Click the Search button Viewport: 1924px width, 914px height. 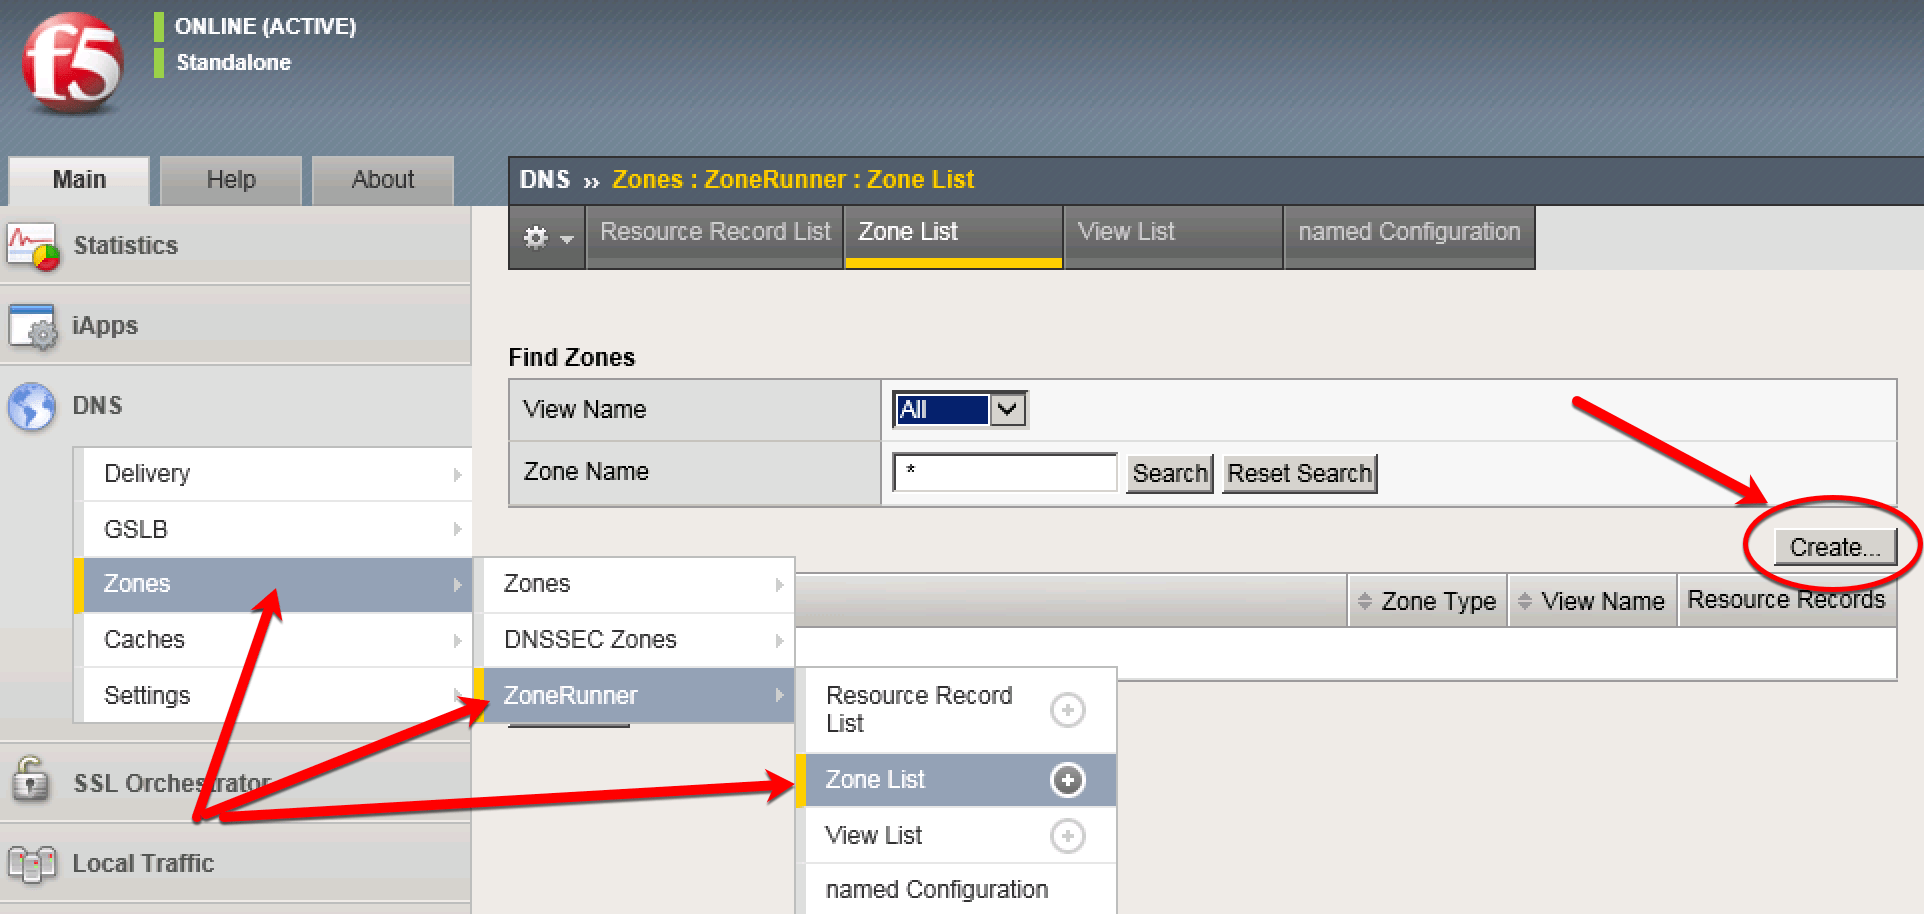[x=1168, y=473]
